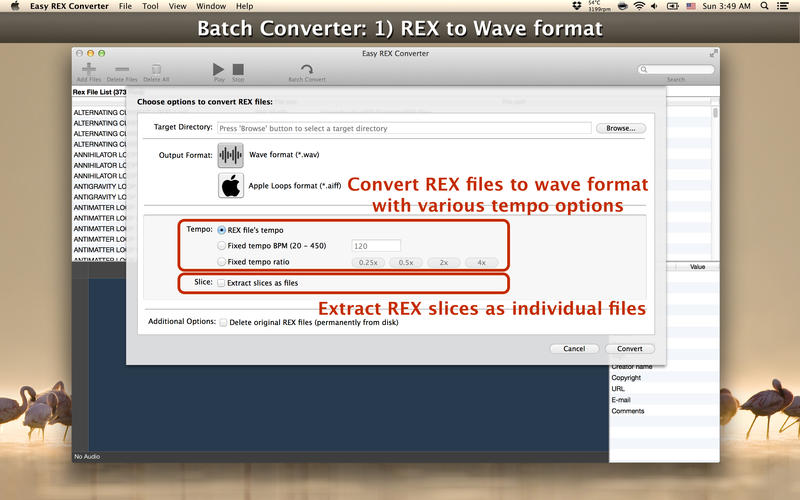Viewport: 800px width, 500px height.
Task: Click the BPM value field showing 120
Action: click(x=376, y=246)
